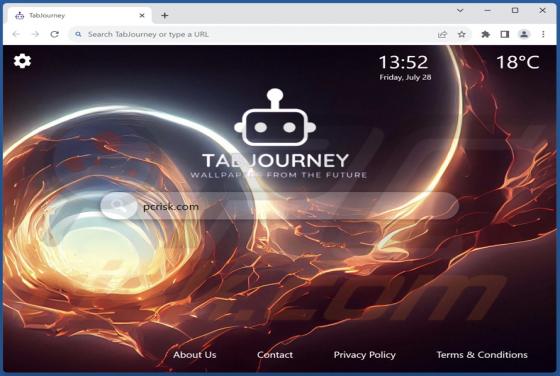
Task: Click the TabJourney robot logo
Action: pos(275,117)
